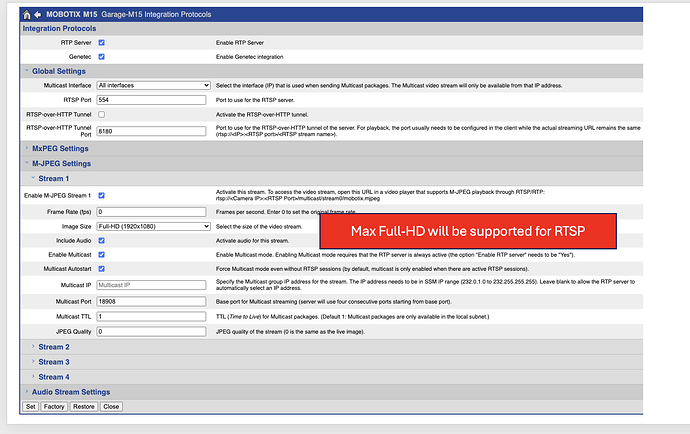Click the JPEG Quality input field
690x434 pixels.
coord(151,331)
